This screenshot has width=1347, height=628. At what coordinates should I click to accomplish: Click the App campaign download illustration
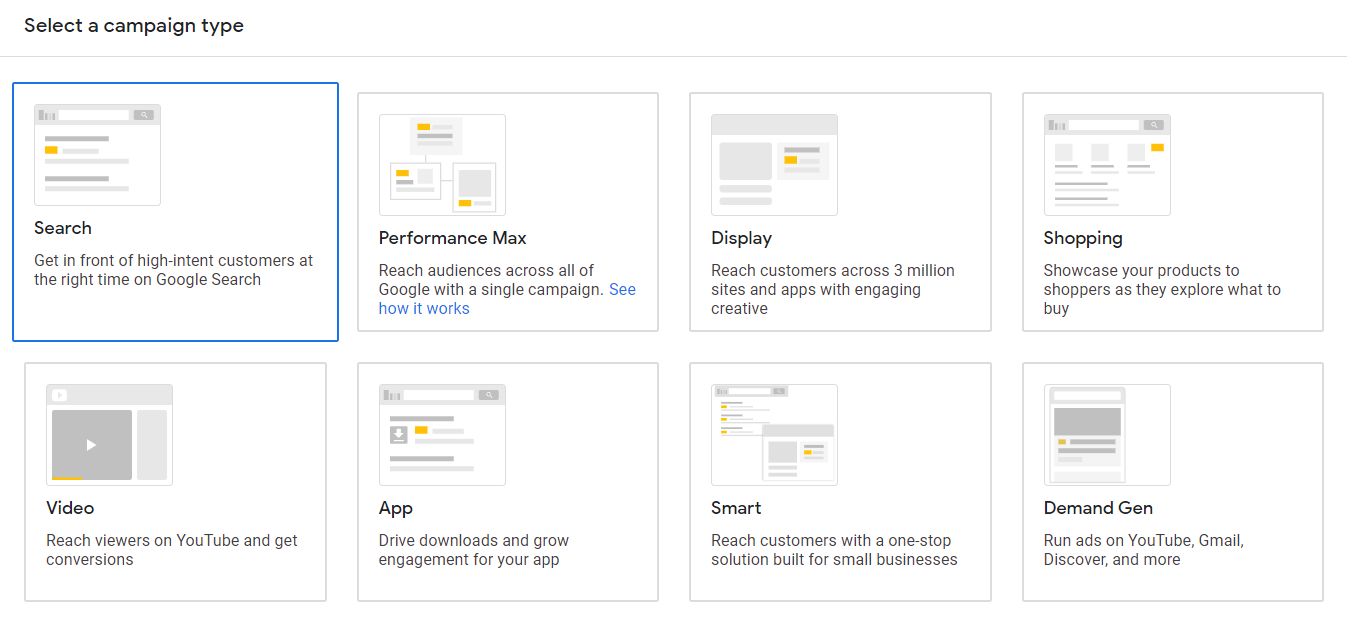[x=442, y=435]
